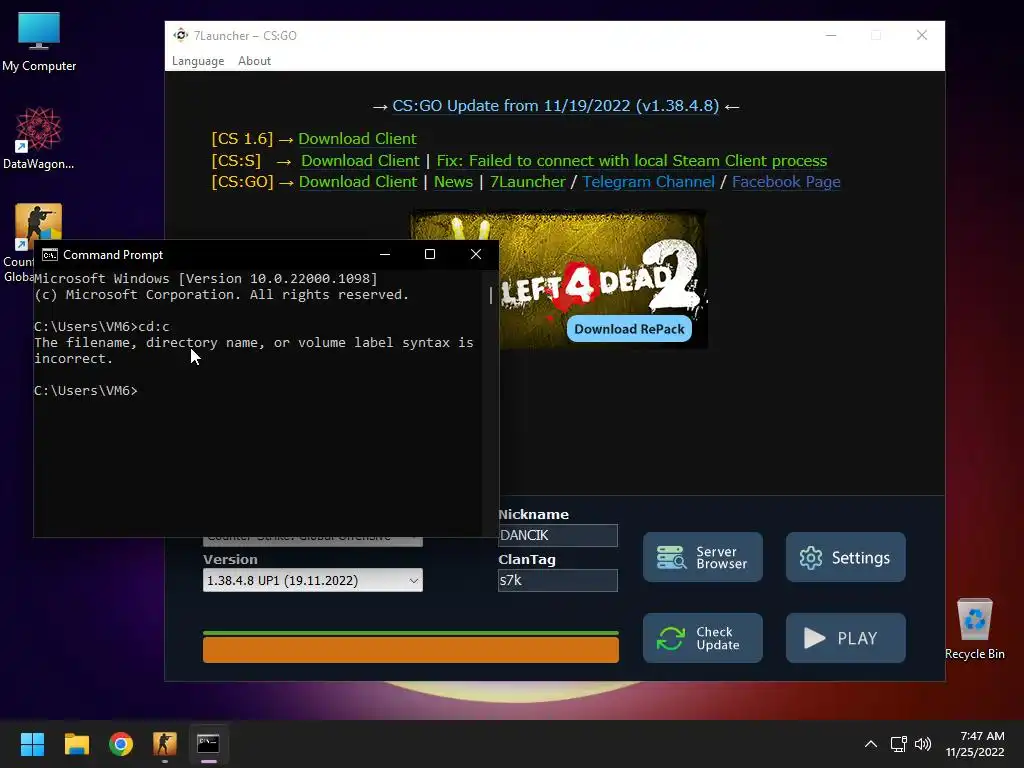Click Command Prompt title bar icon
1024x768 pixels.
pos(50,255)
